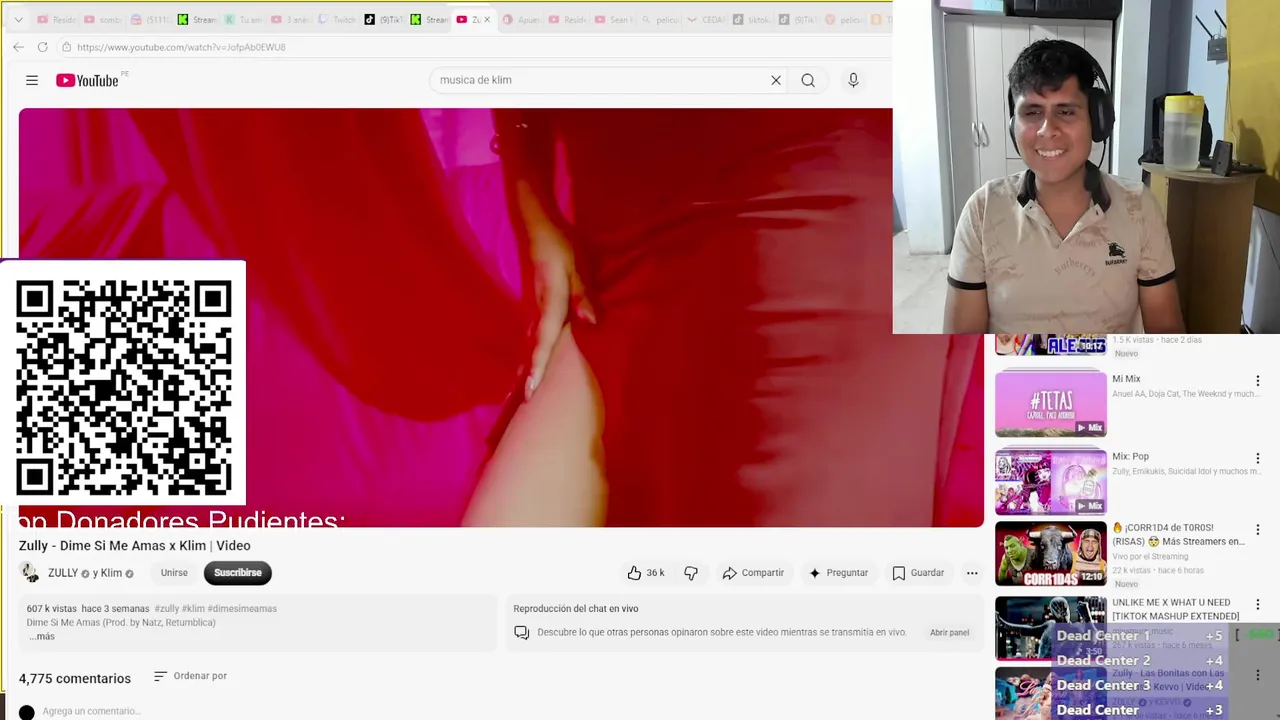
Task: Run search with magnifying glass button
Action: 808,80
